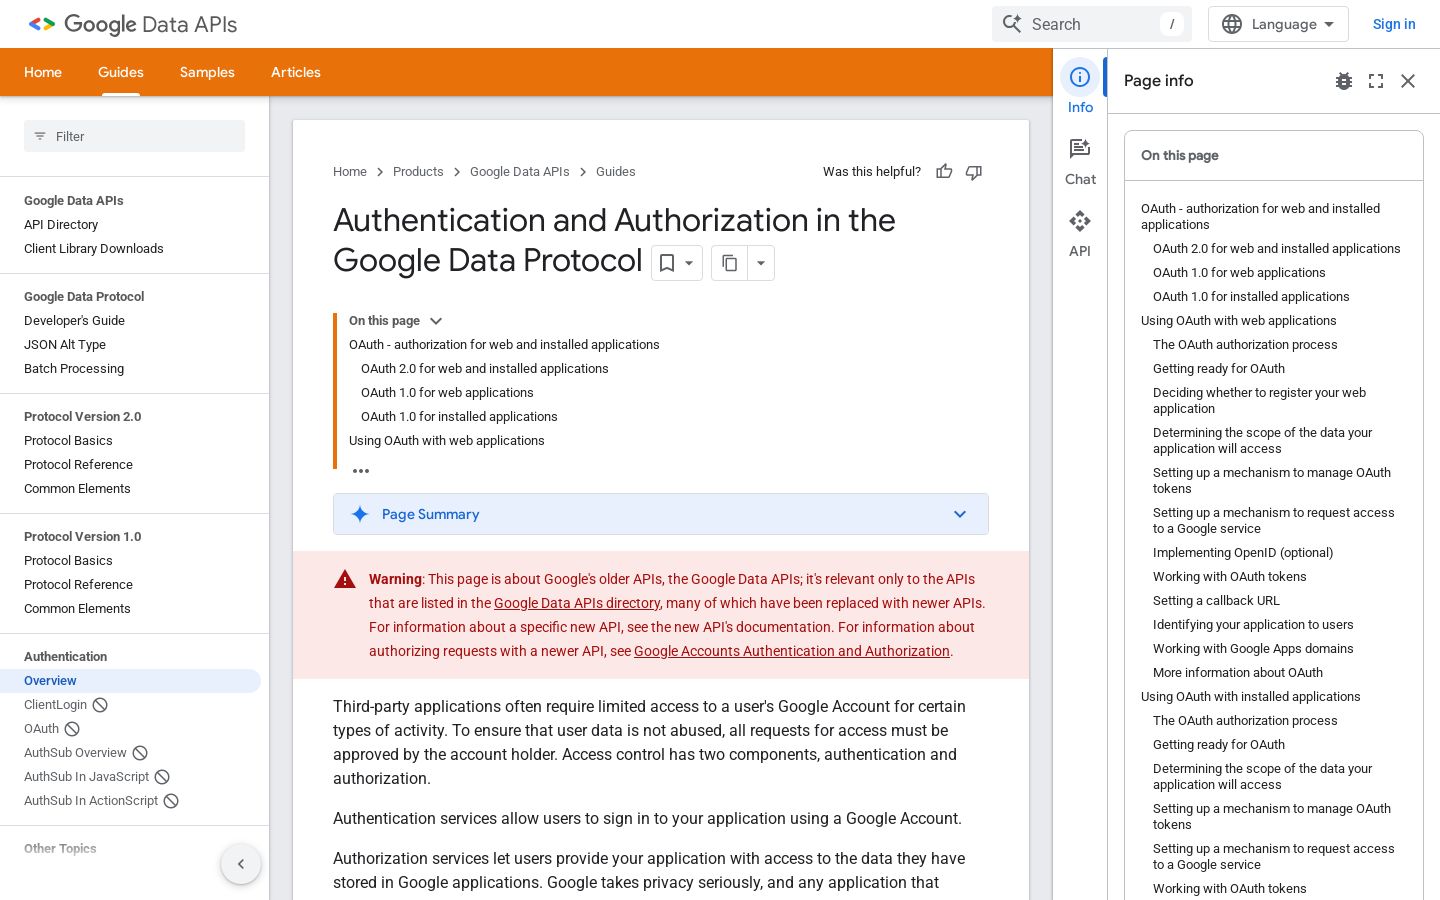Click the Sign in link

[1394, 24]
